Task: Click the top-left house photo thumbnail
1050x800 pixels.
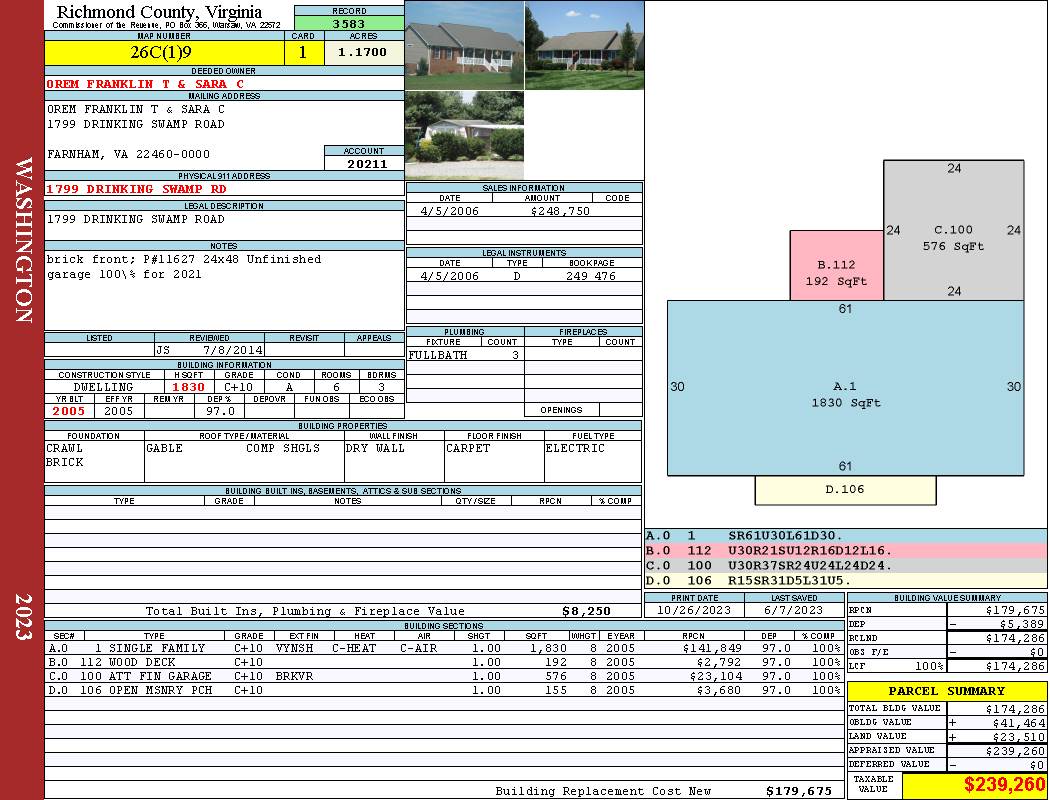Action: (x=464, y=45)
